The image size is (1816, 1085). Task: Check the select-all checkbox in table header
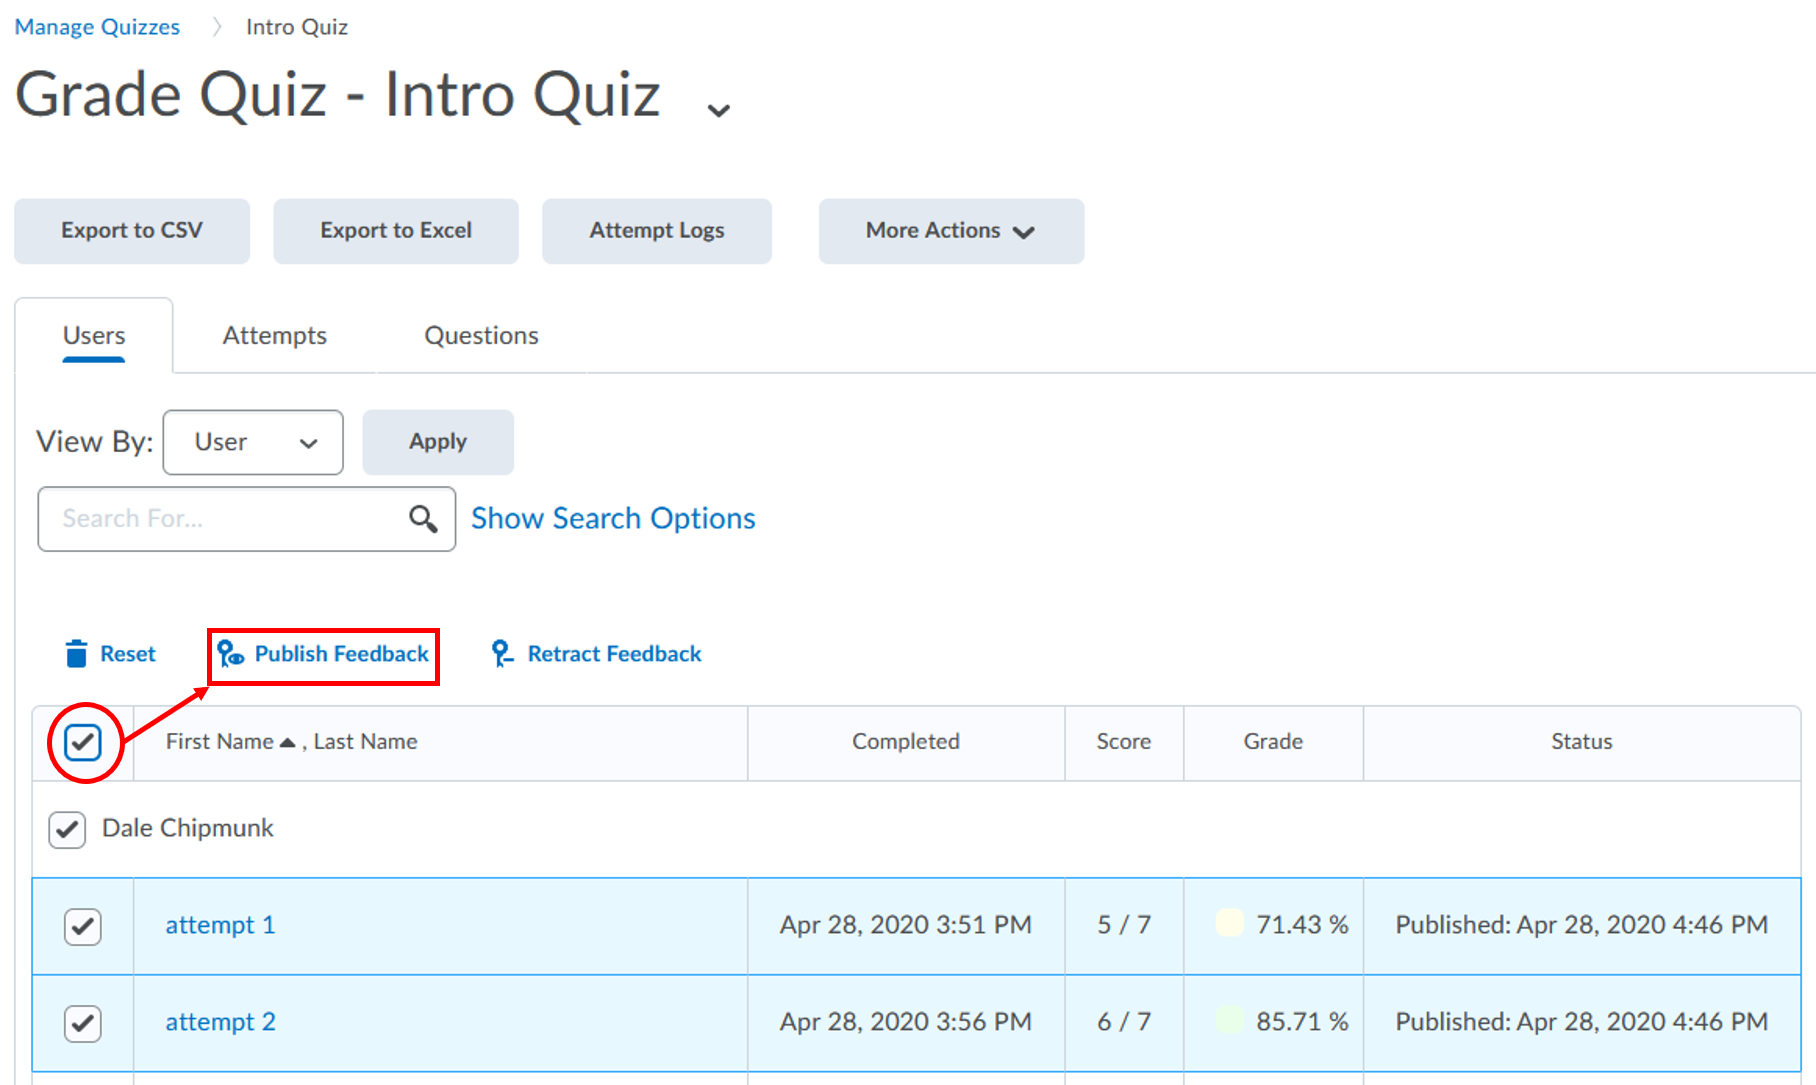click(84, 742)
